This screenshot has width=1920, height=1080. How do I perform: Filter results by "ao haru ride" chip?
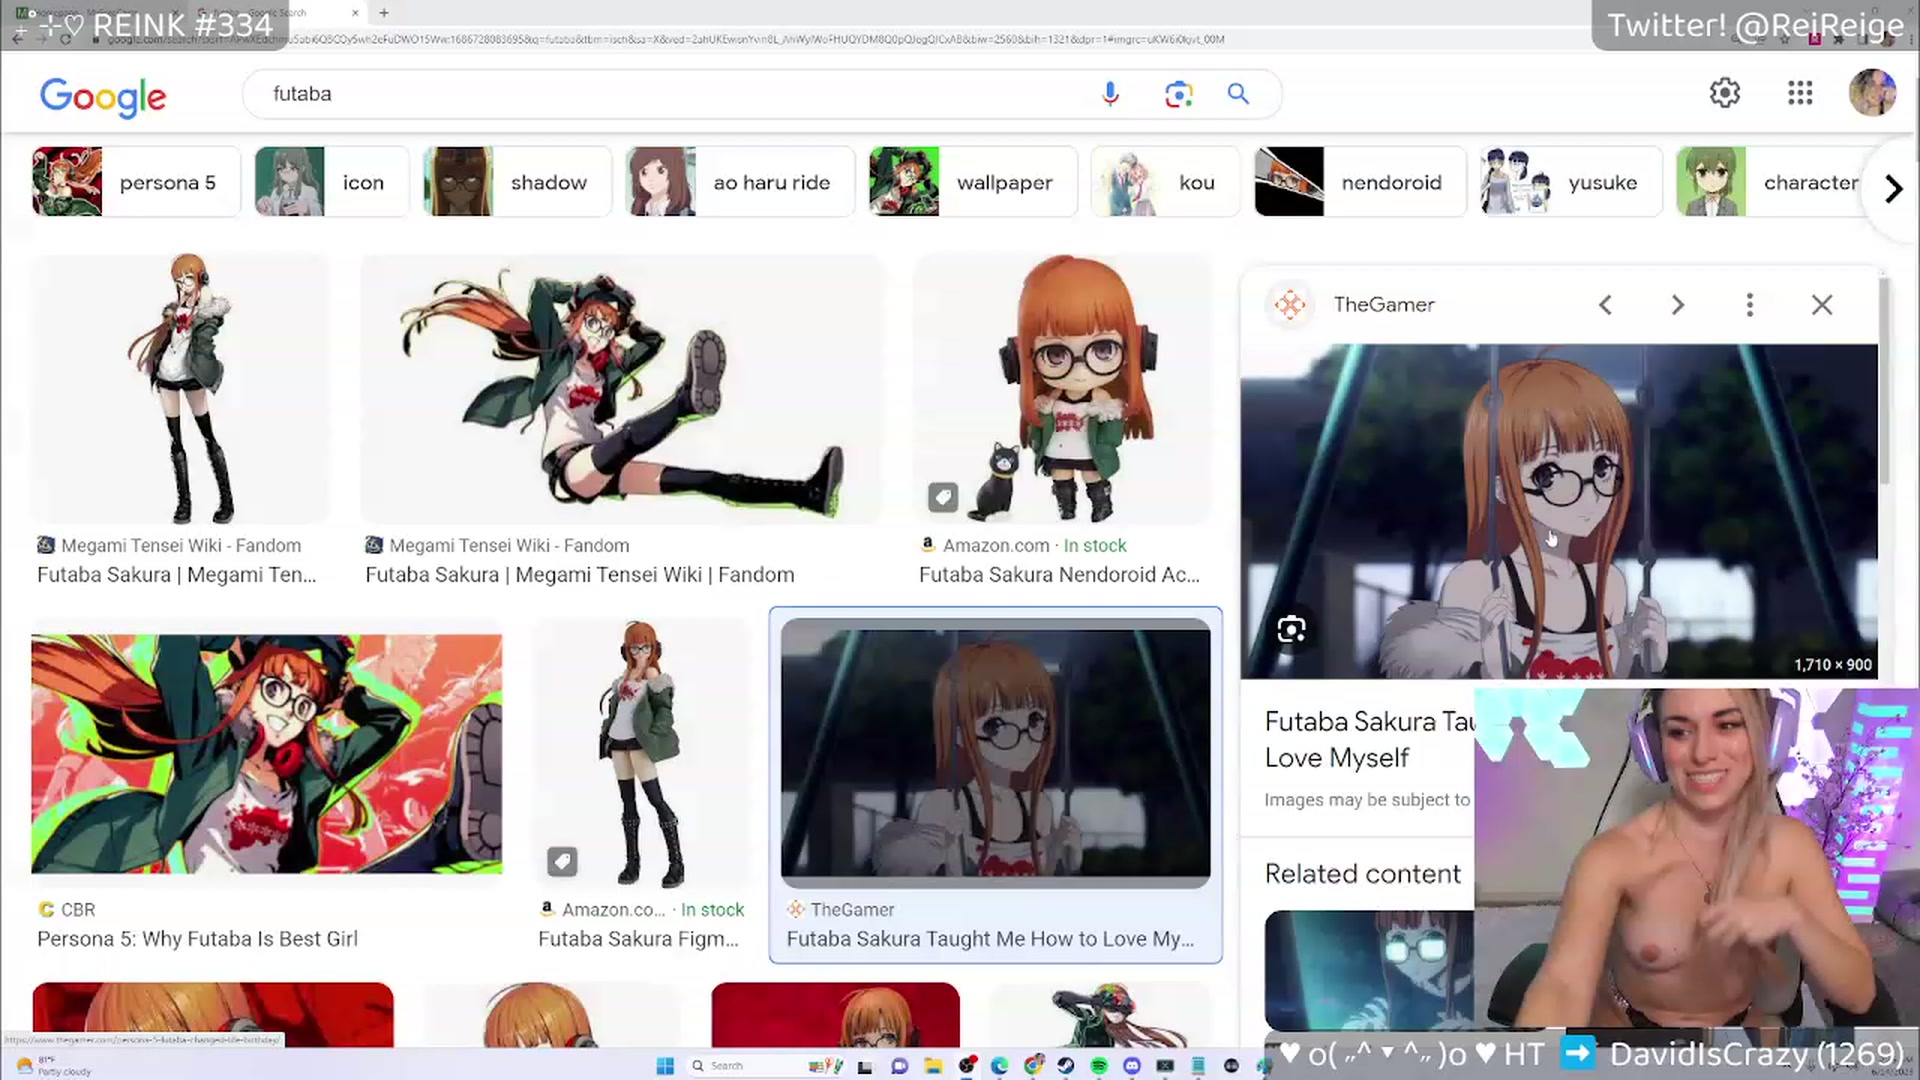click(x=740, y=182)
